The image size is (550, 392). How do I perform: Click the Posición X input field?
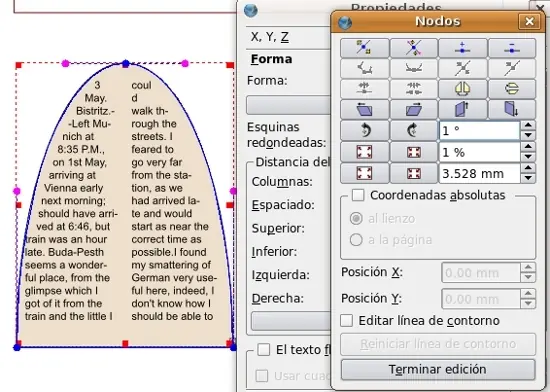(x=481, y=273)
